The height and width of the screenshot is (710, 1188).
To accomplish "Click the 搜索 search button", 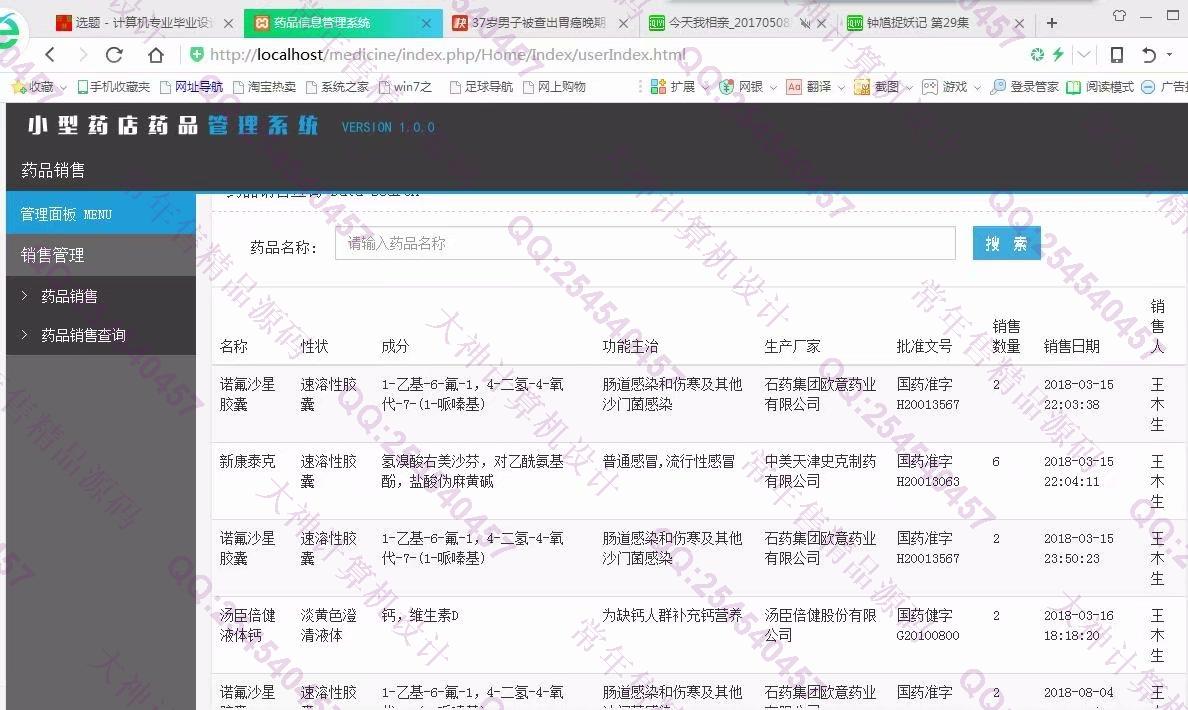I will click(1006, 243).
